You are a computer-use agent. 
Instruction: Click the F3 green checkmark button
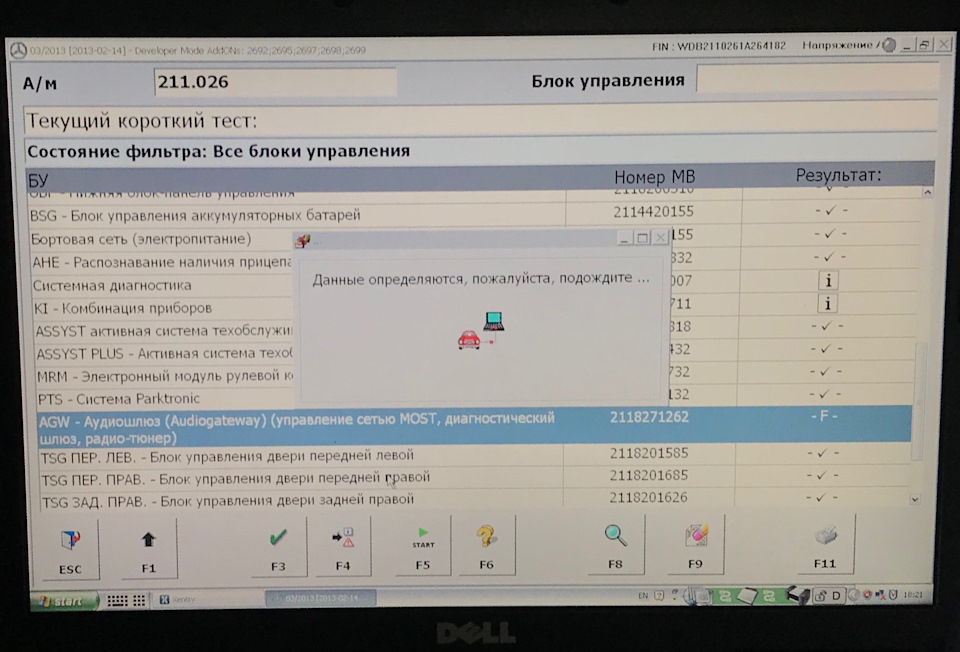click(278, 547)
